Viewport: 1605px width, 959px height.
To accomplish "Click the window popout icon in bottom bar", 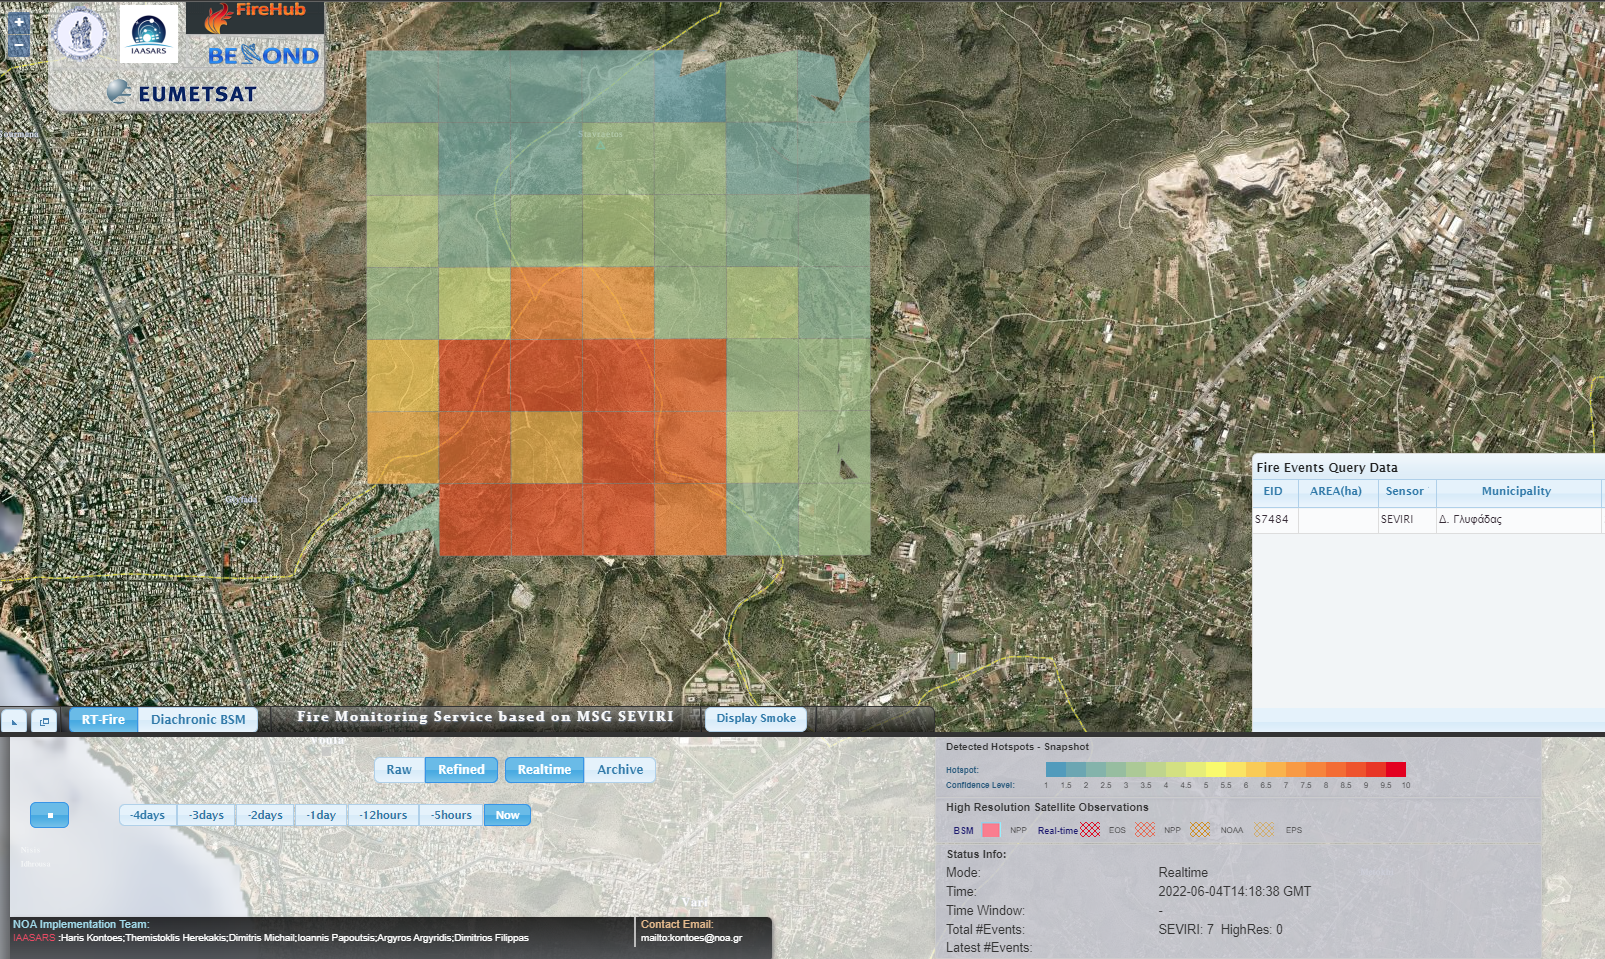I will (x=44, y=721).
